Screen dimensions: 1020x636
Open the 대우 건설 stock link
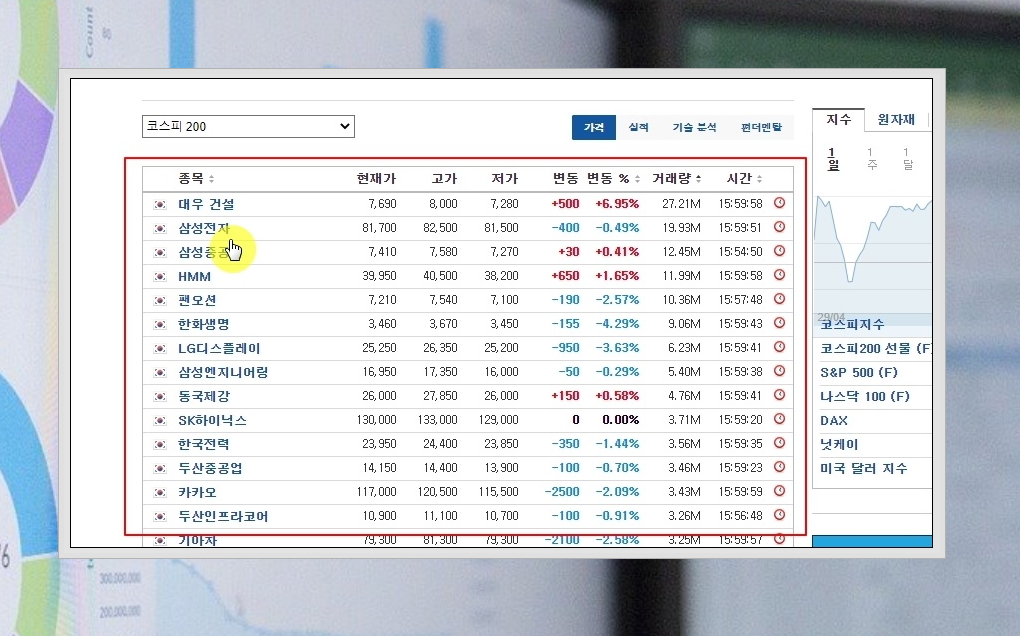[x=206, y=204]
